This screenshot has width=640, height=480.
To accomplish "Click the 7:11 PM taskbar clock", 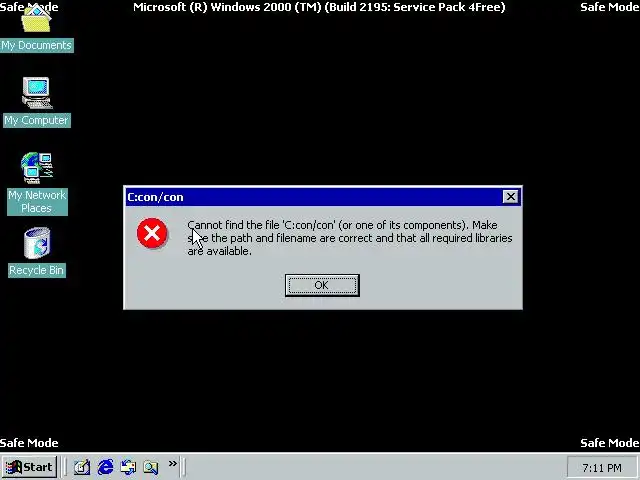I will tap(602, 468).
